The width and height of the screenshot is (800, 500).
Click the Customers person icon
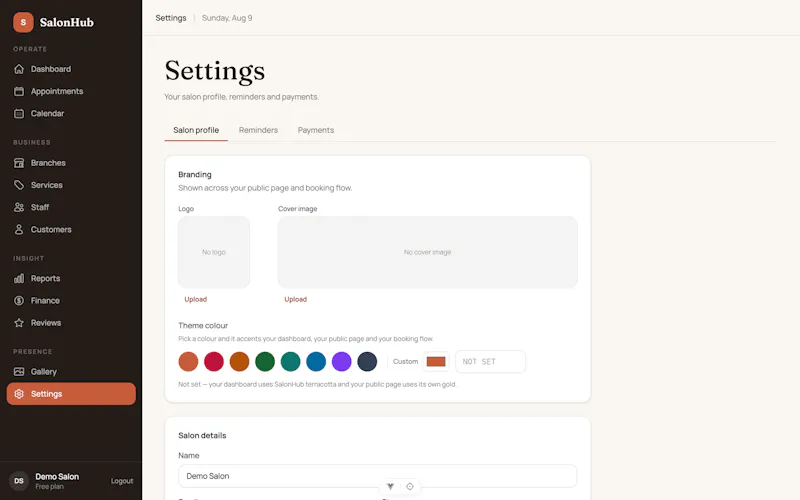point(19,230)
